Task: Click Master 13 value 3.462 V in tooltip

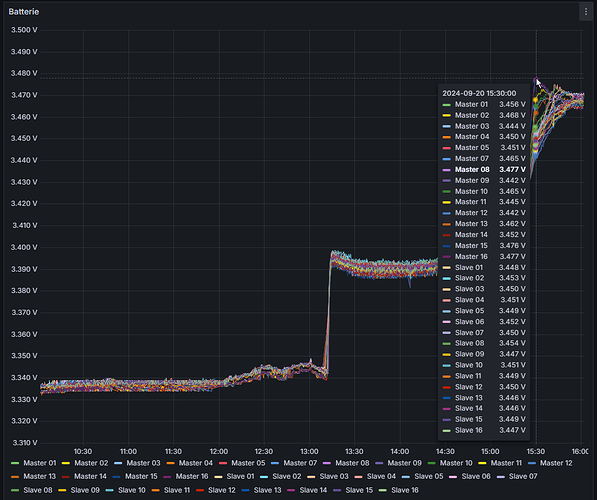Action: 512,224
